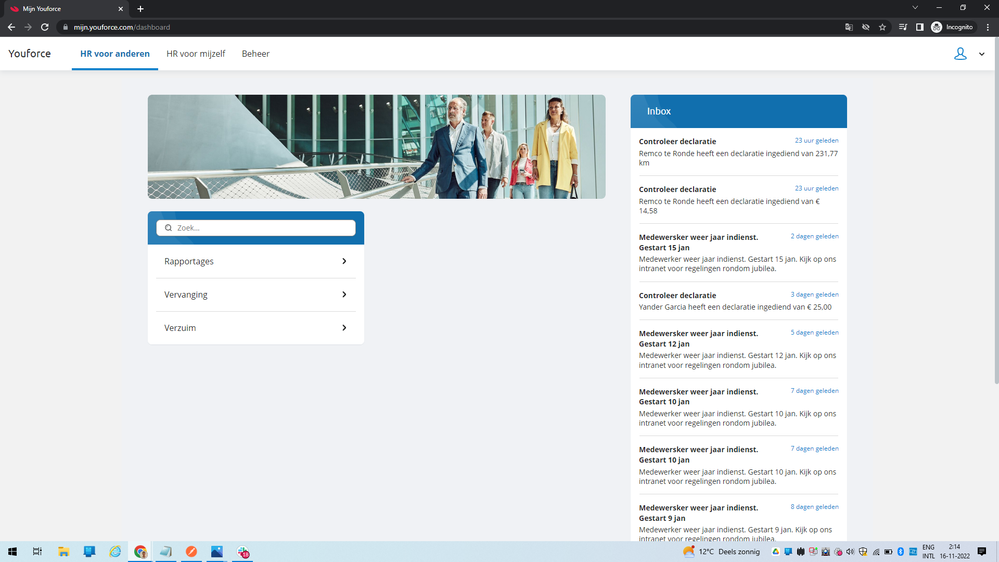The width and height of the screenshot is (999, 562).
Task: Click the search magnifier icon
Action: pyautogui.click(x=168, y=227)
